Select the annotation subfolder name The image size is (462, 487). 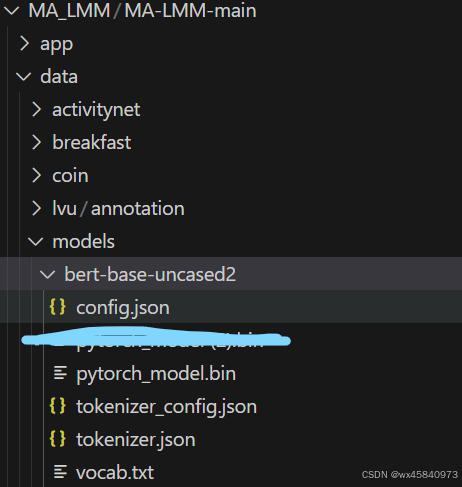pos(138,209)
